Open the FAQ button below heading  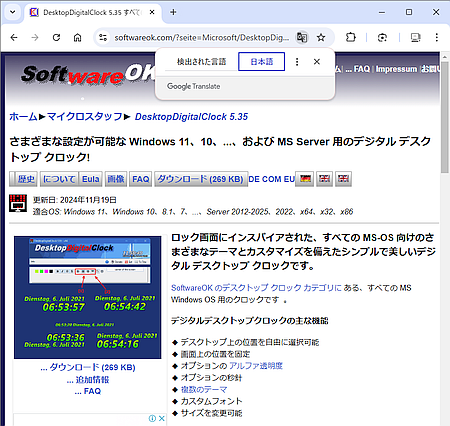pyautogui.click(x=141, y=179)
